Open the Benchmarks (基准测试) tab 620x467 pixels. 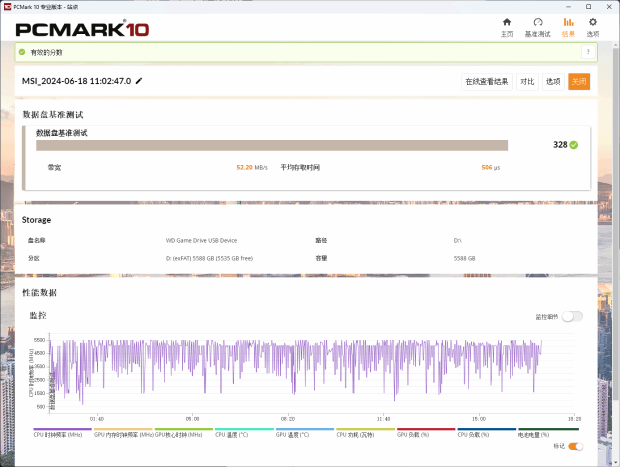[x=537, y=27]
